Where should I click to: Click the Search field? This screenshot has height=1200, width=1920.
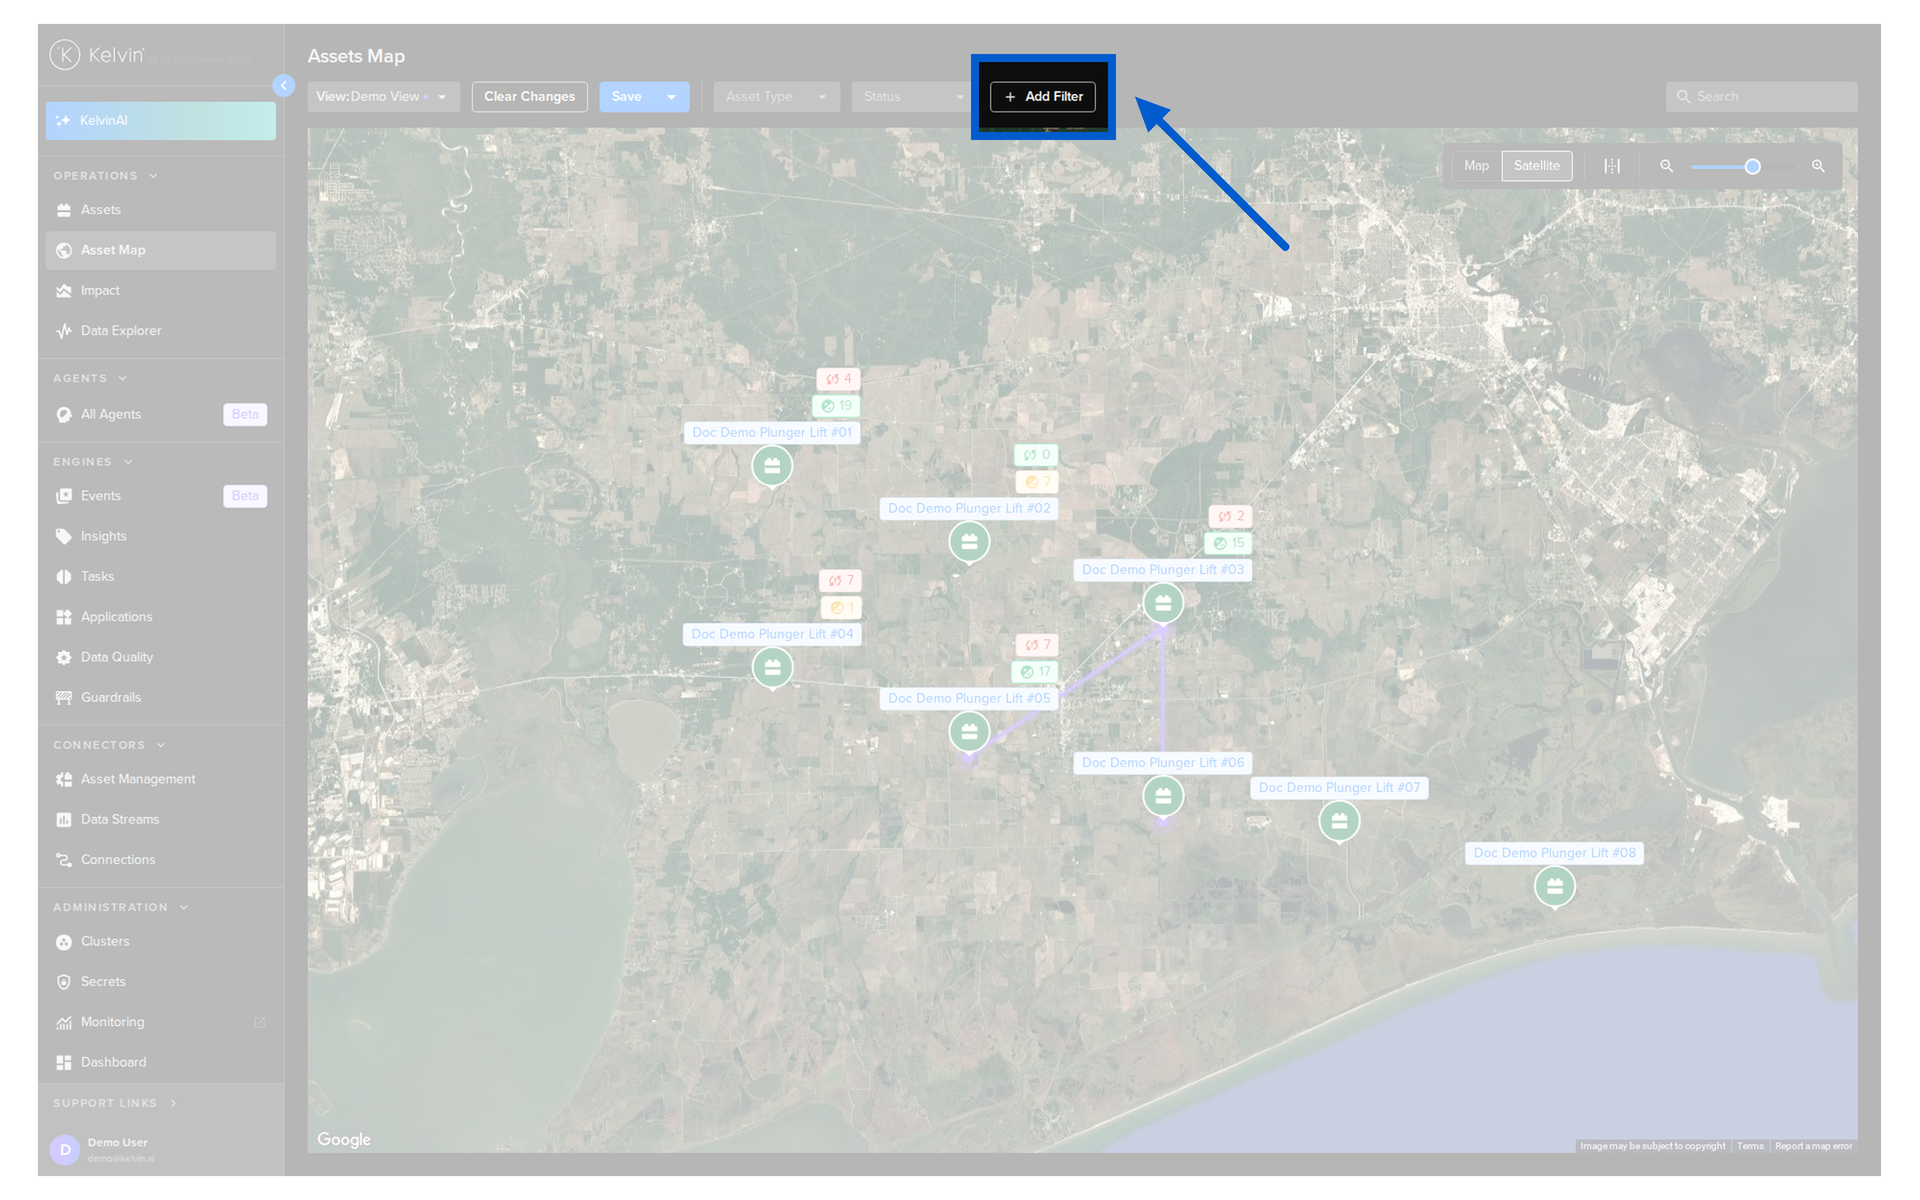1762,97
